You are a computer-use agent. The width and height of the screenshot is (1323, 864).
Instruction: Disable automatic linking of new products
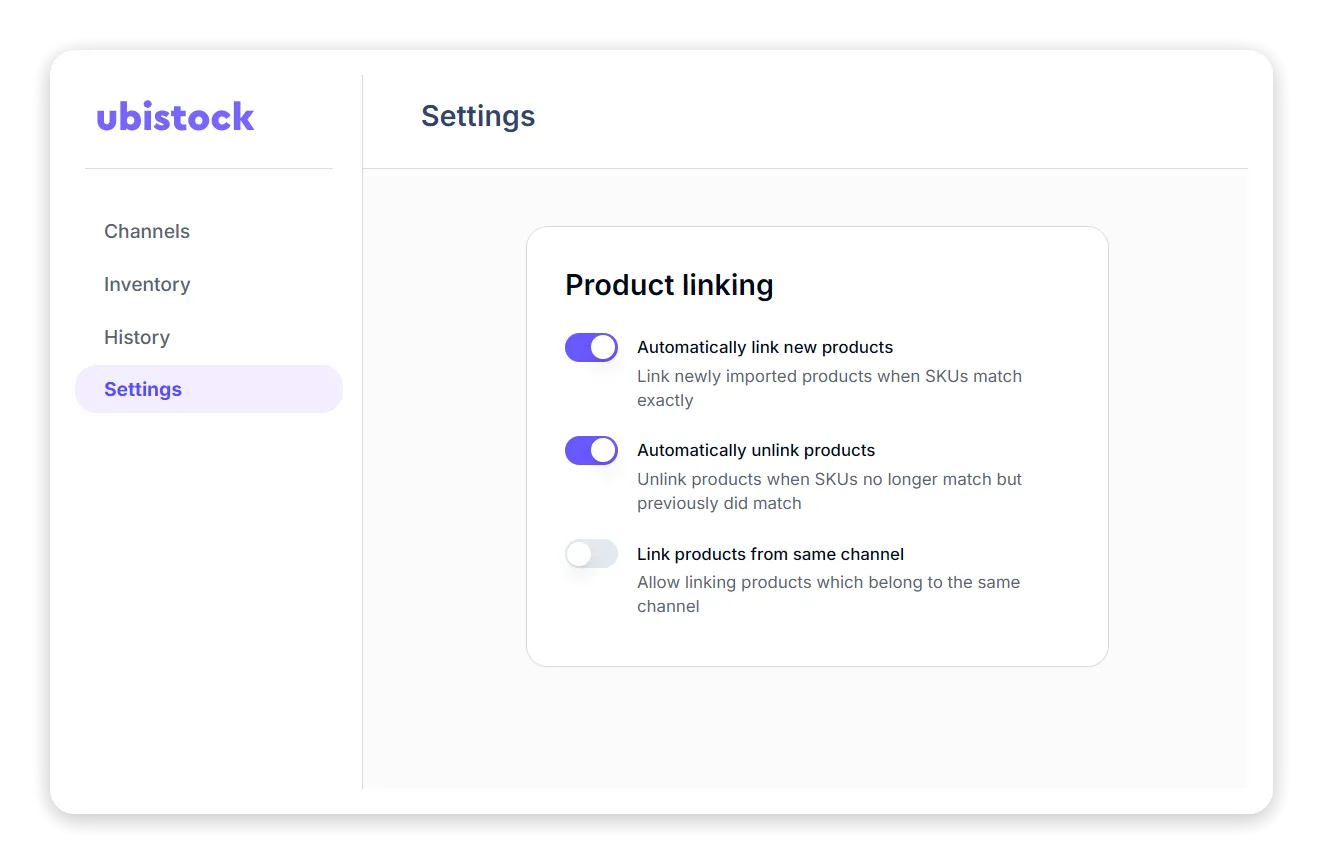(591, 347)
